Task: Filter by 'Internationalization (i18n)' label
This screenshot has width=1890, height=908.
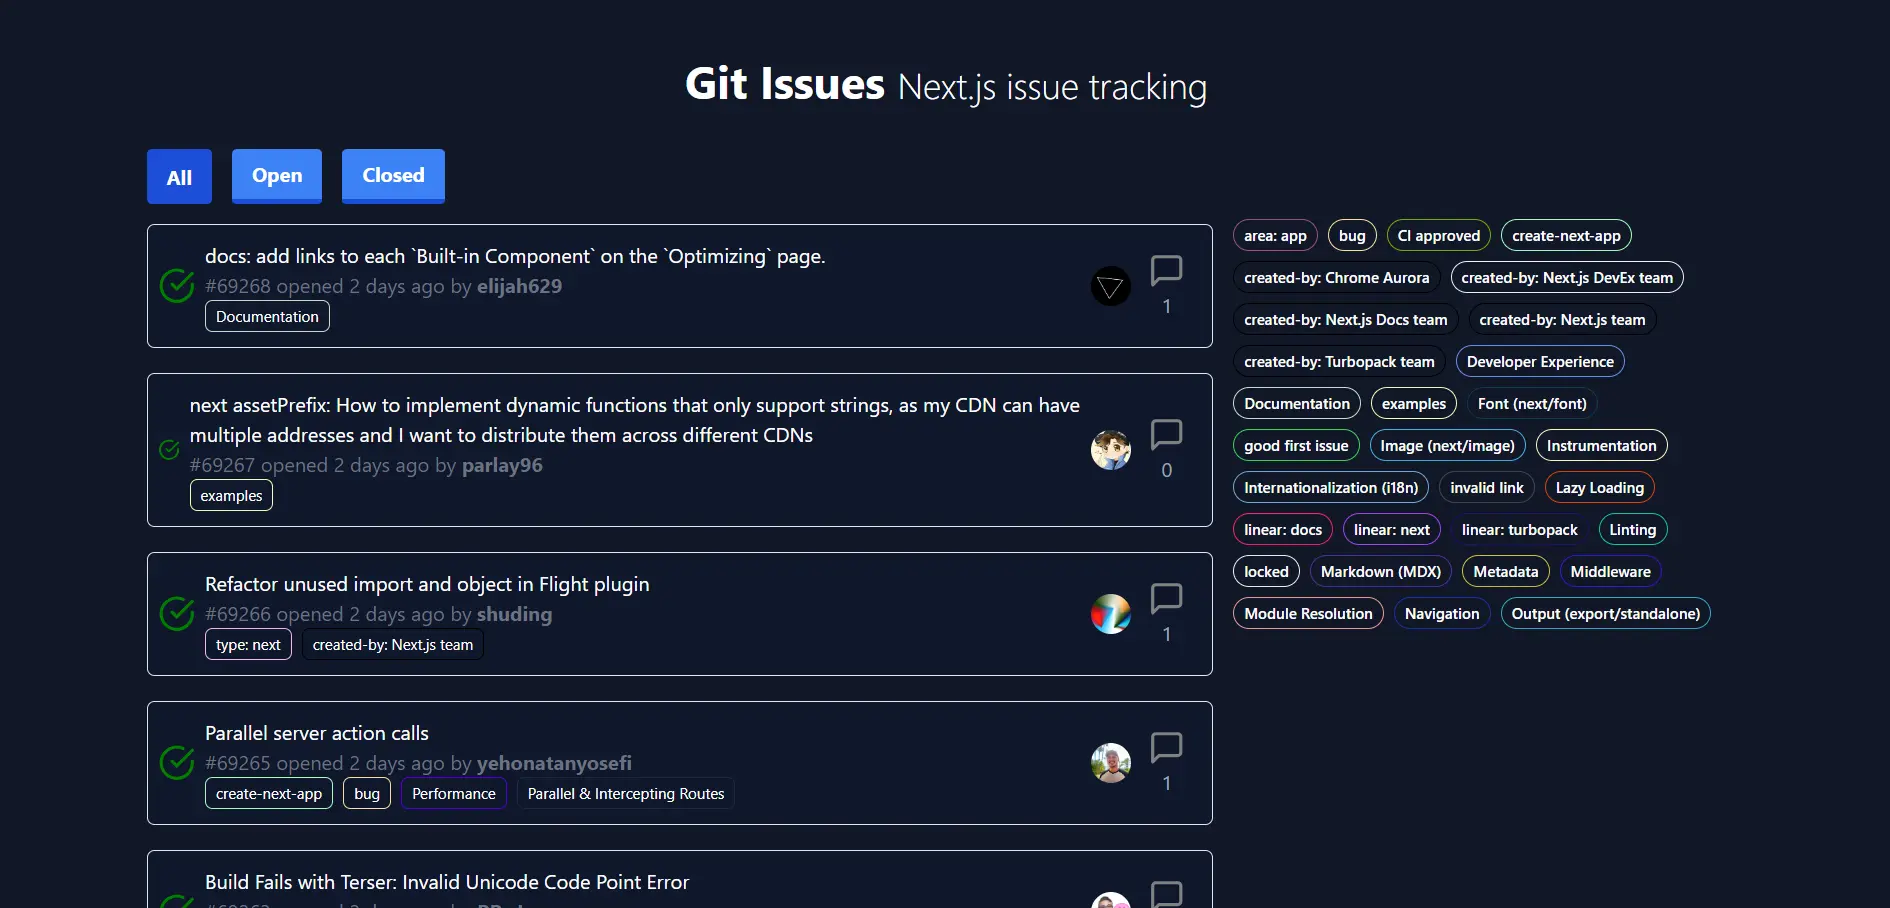Action: pyautogui.click(x=1331, y=488)
